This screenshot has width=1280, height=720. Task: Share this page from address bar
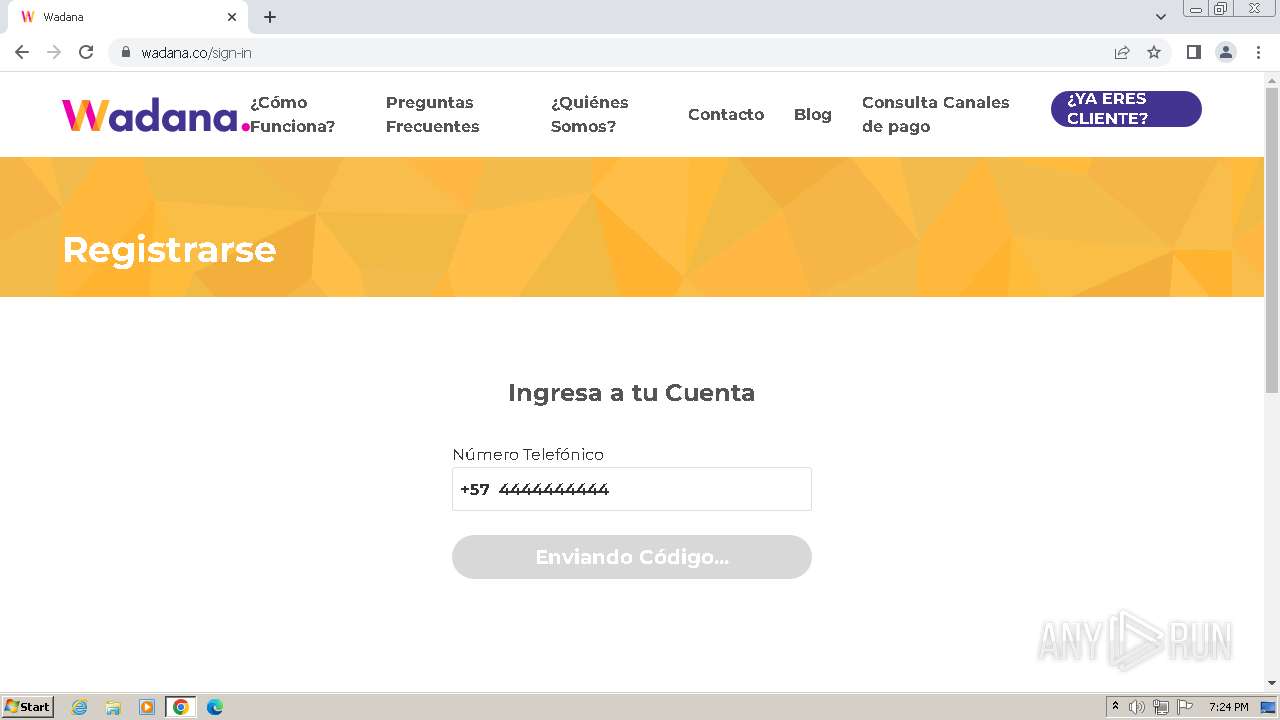tap(1122, 52)
